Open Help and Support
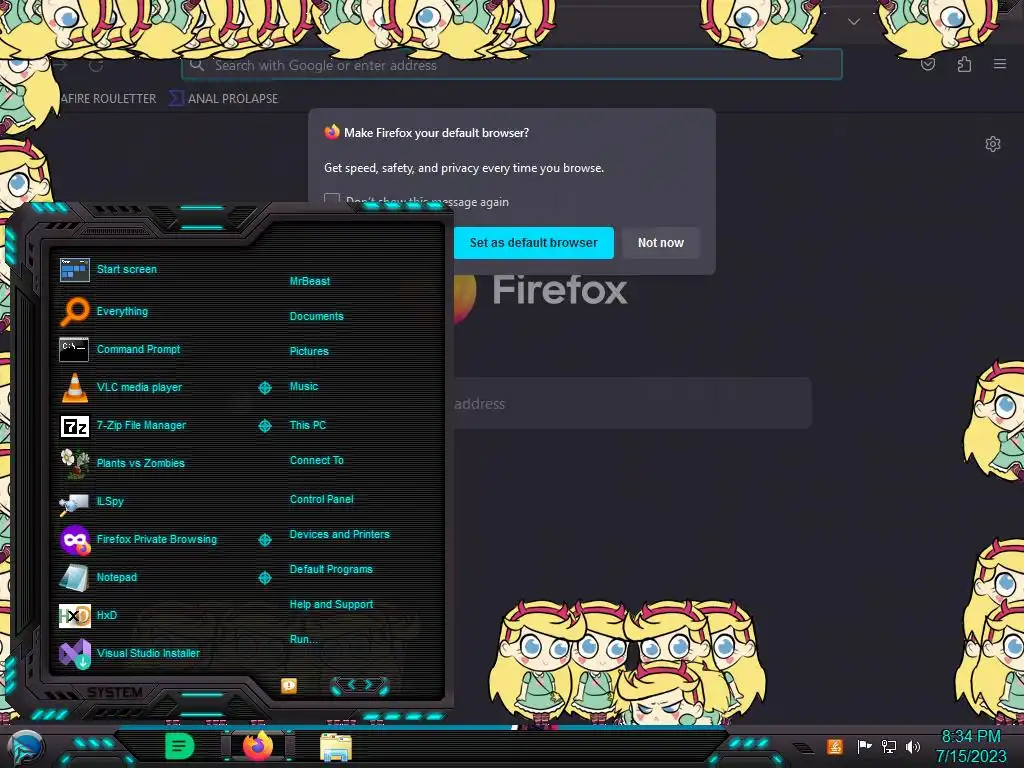Image resolution: width=1024 pixels, height=768 pixels. (x=331, y=605)
